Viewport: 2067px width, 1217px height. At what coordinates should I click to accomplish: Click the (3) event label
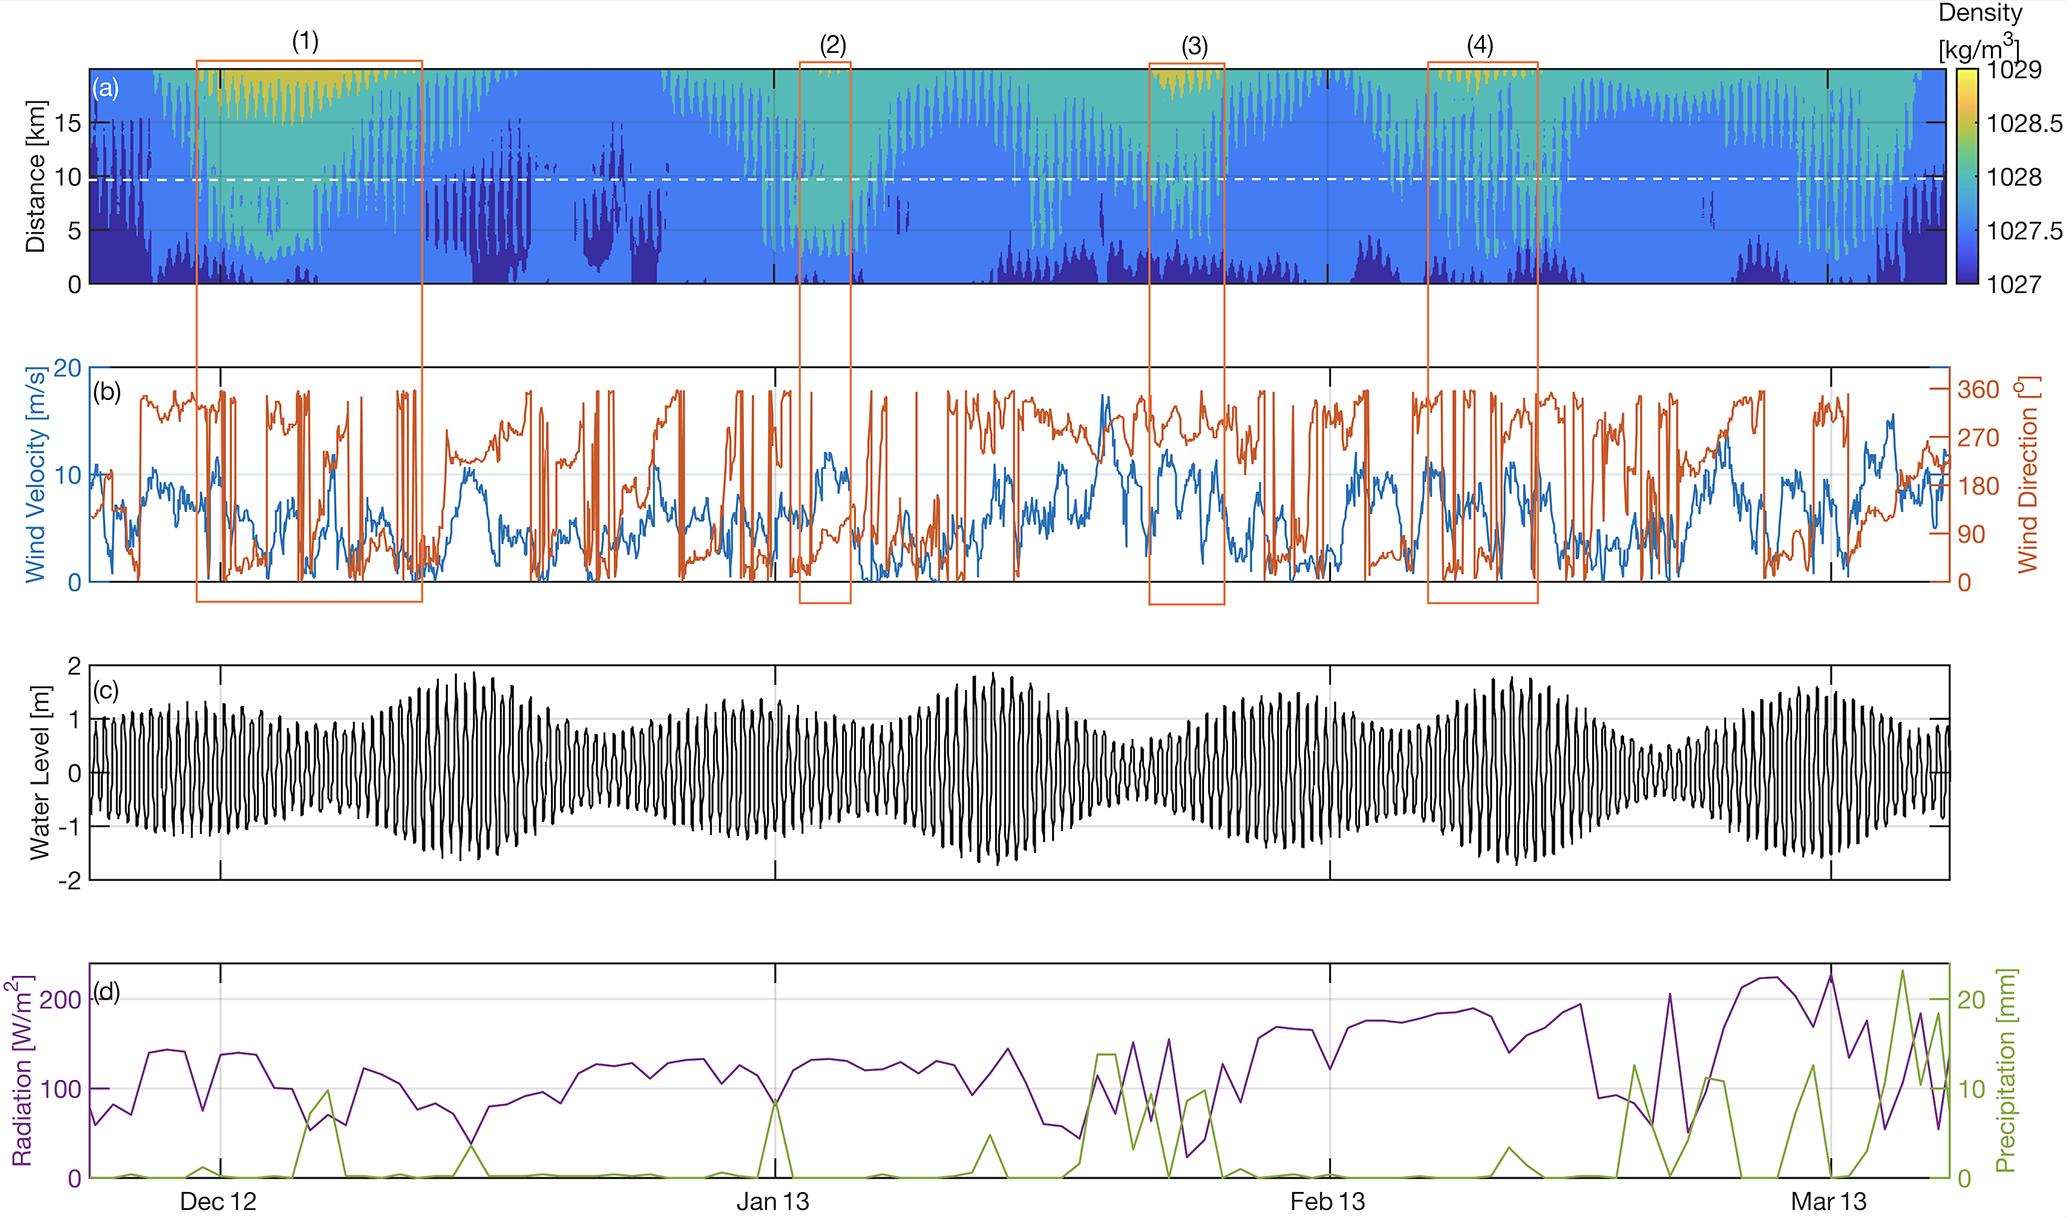1194,46
